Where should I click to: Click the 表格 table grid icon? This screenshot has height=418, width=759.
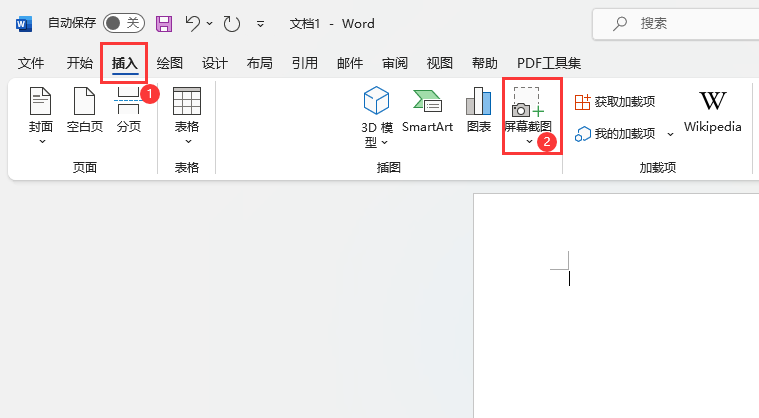coord(187,101)
